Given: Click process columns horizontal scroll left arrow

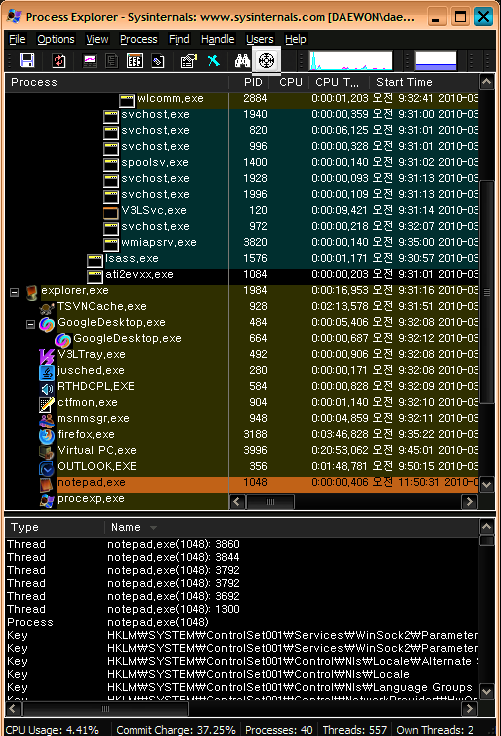Looking at the screenshot, I should click(x=237, y=501).
